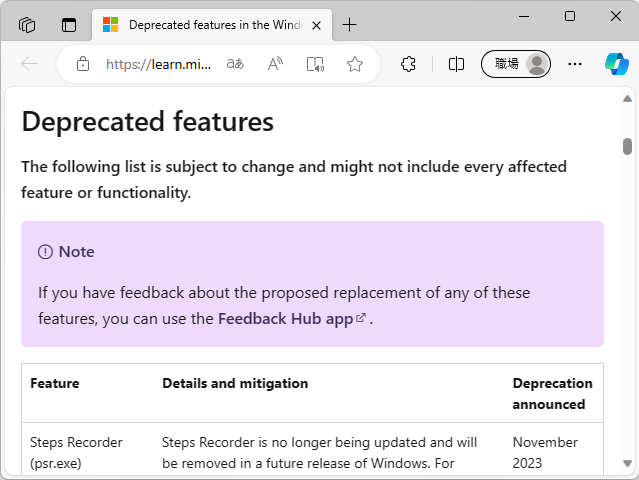Open a new browser tab
The width and height of the screenshot is (639, 480).
[x=349, y=25]
